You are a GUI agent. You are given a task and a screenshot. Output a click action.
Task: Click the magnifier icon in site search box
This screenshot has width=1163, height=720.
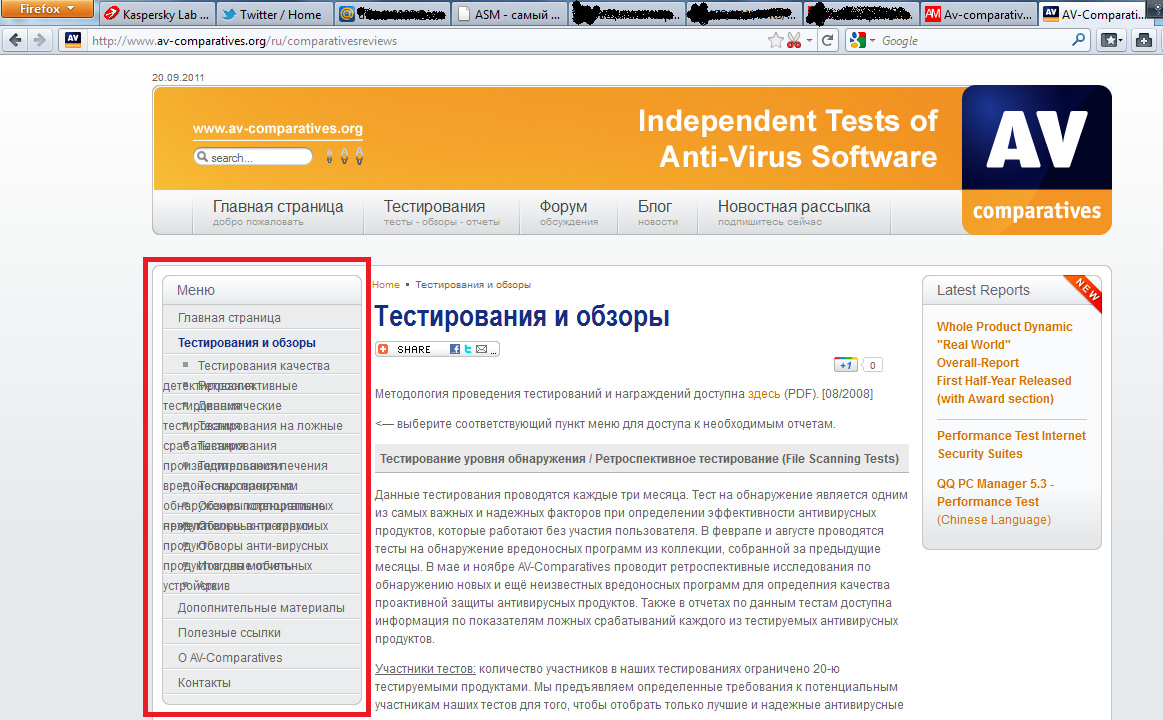click(202, 156)
